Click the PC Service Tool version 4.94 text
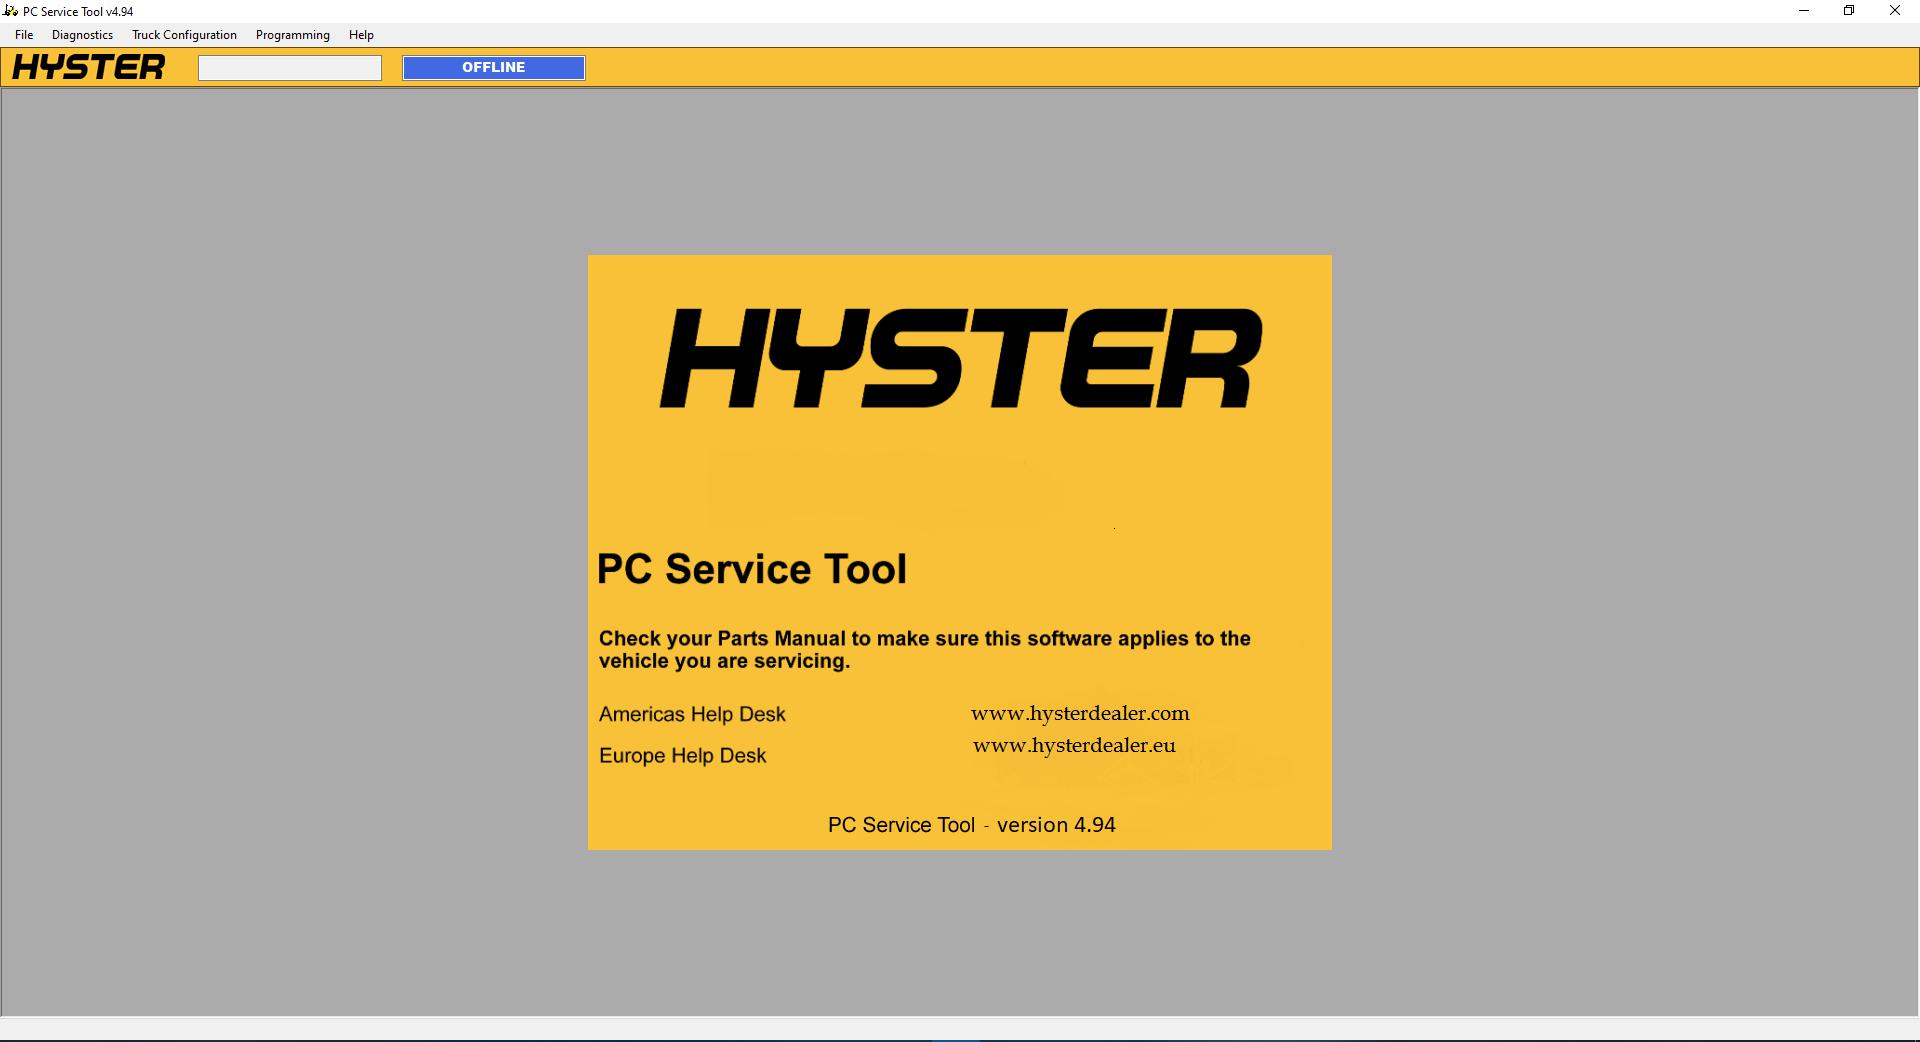Image resolution: width=1920 pixels, height=1042 pixels. click(971, 825)
